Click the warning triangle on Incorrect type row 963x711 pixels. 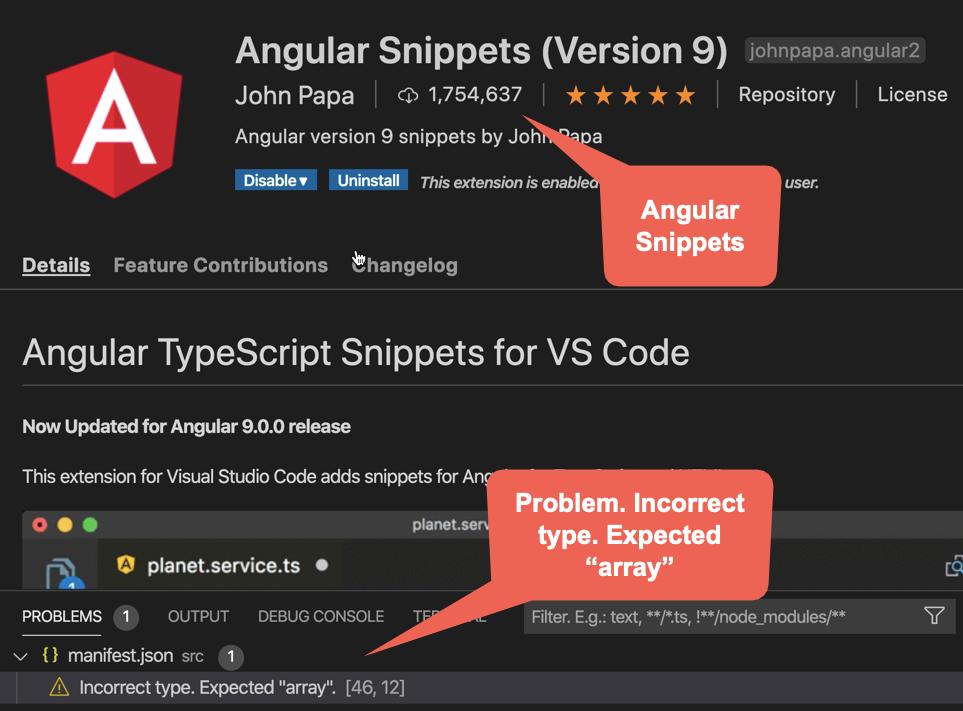pos(59,687)
